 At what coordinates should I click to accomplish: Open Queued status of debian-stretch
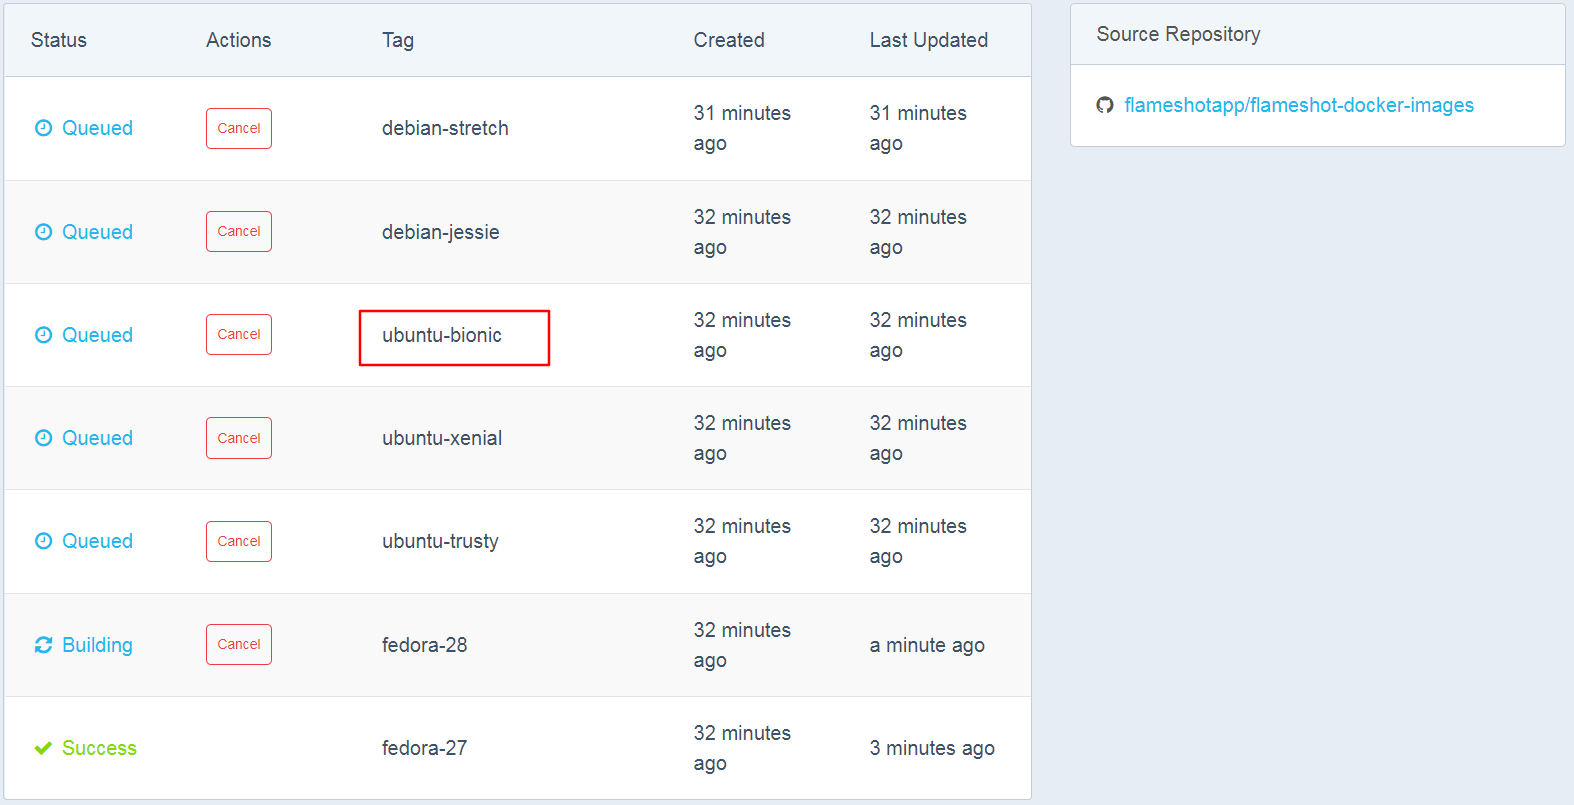97,128
